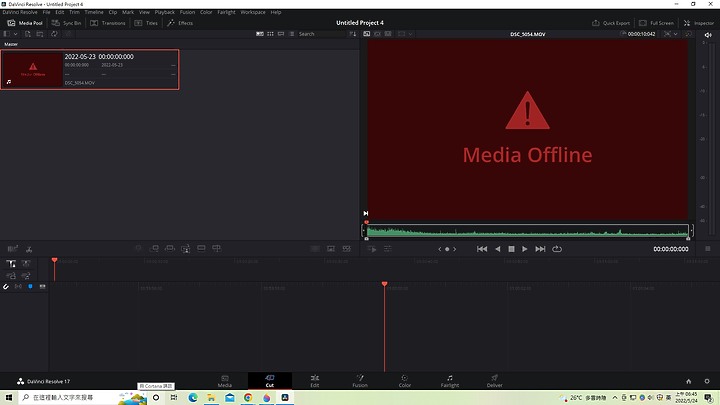Open the Fairlight menu
The width and height of the screenshot is (720, 405).
pos(226,12)
